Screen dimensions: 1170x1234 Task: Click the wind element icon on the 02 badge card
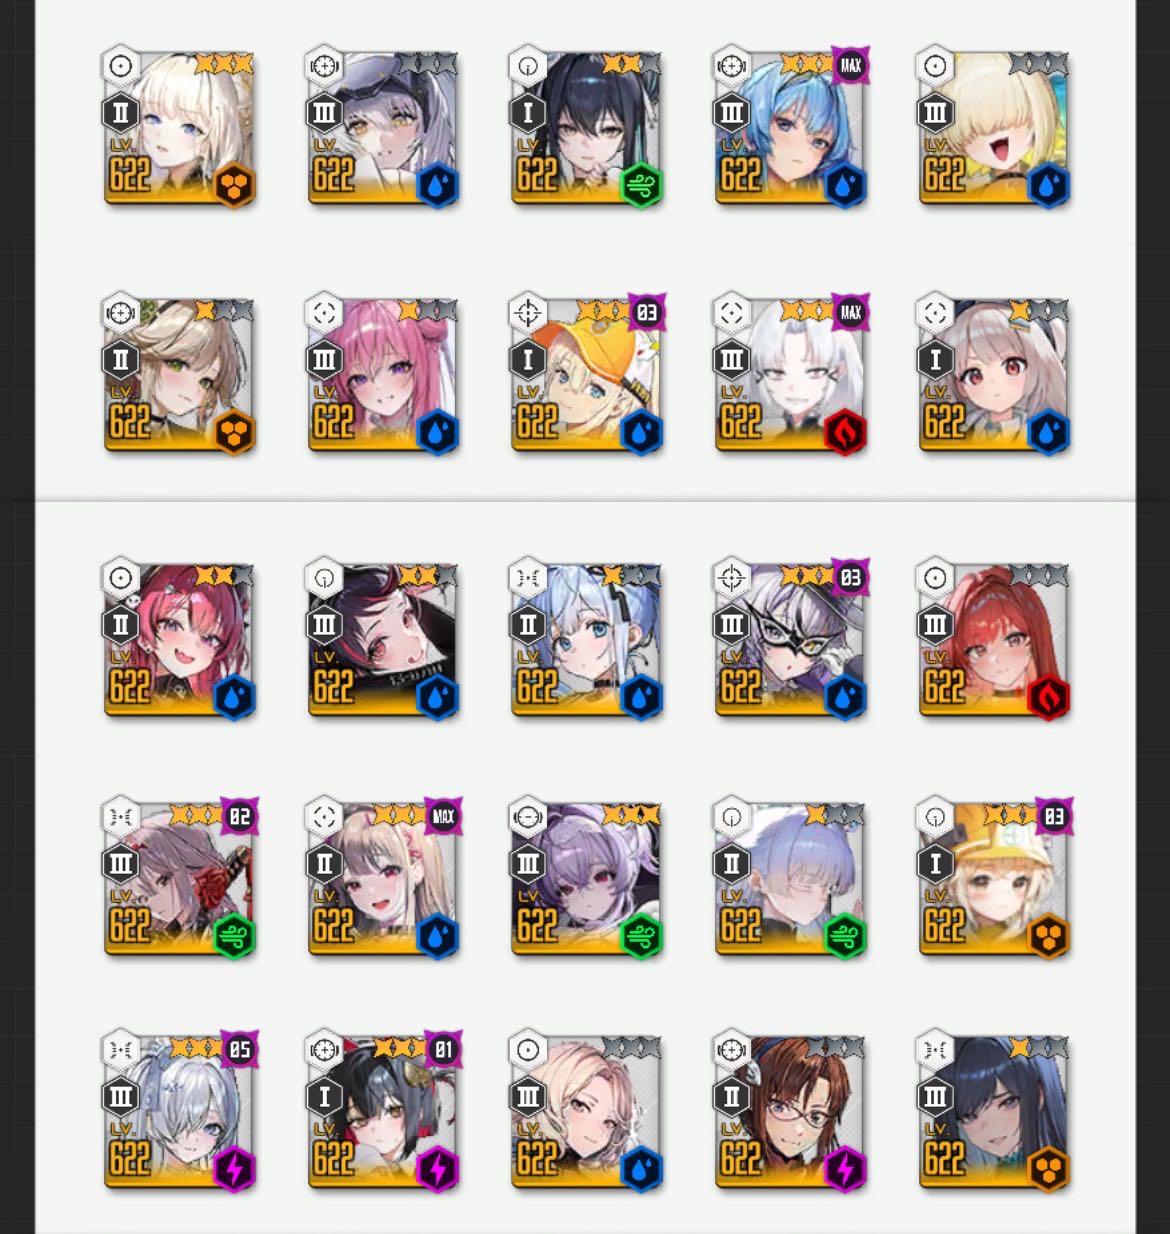(x=234, y=936)
